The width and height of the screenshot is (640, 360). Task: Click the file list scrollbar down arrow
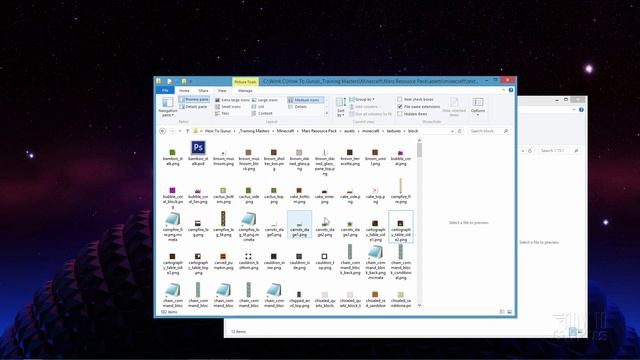(419, 305)
